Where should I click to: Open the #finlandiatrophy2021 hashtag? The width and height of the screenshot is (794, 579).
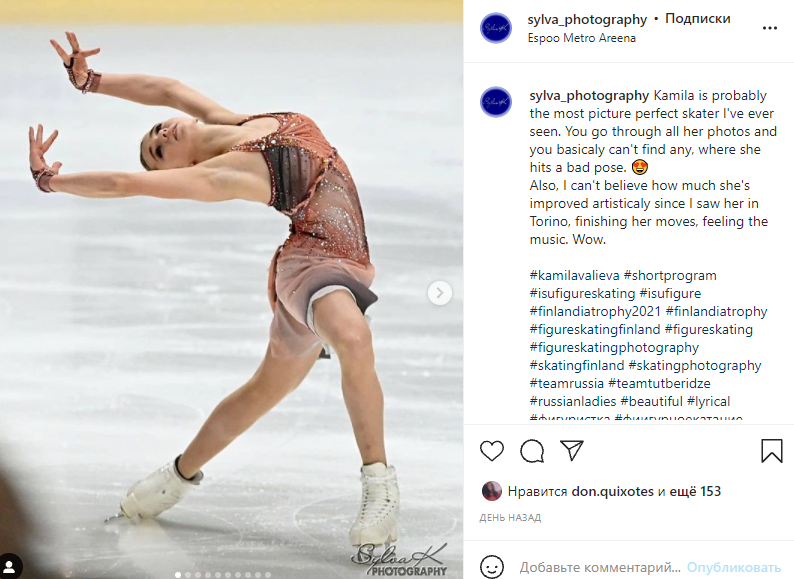point(595,312)
